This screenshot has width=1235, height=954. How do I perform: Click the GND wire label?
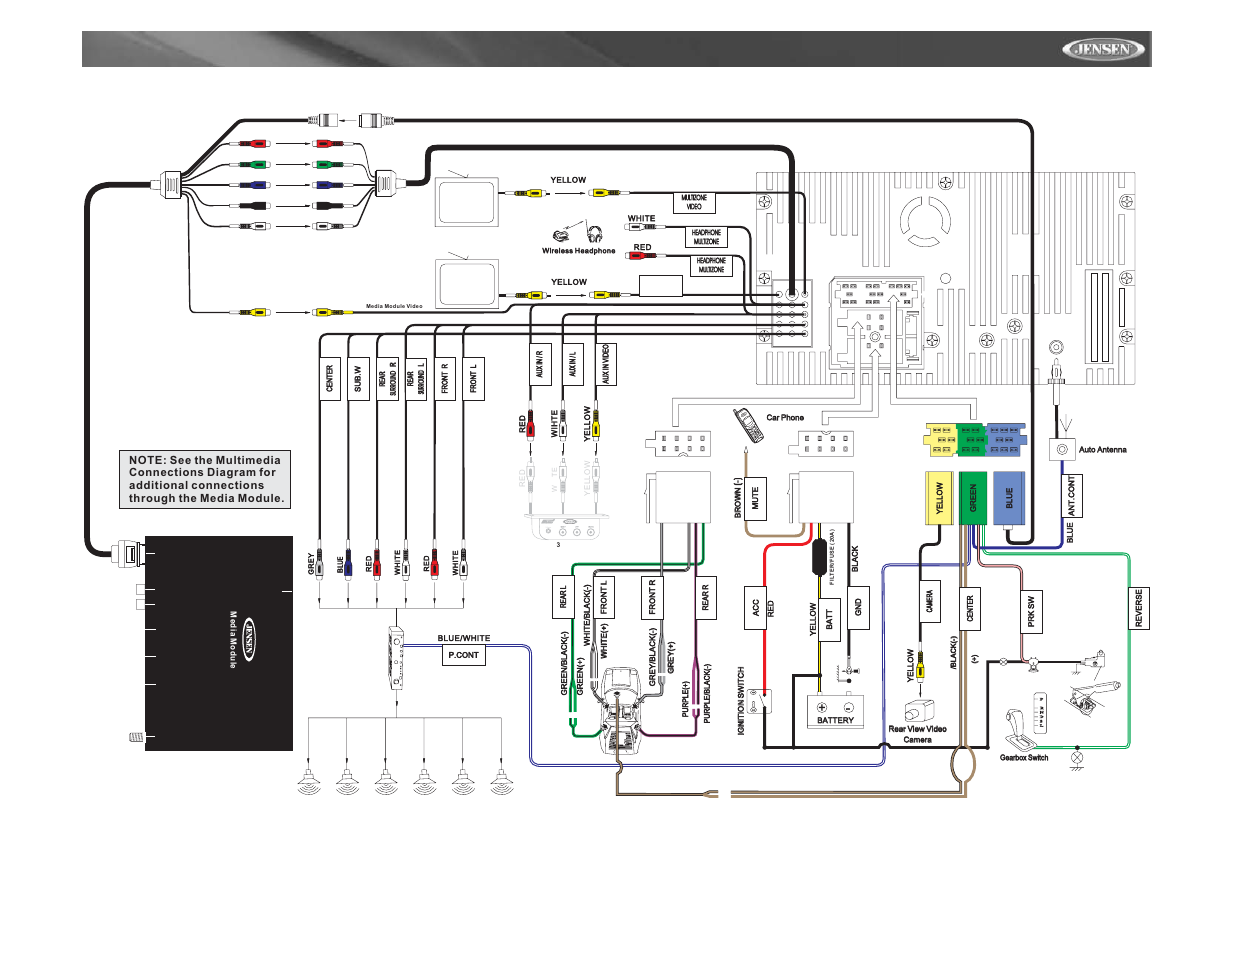coord(858,607)
